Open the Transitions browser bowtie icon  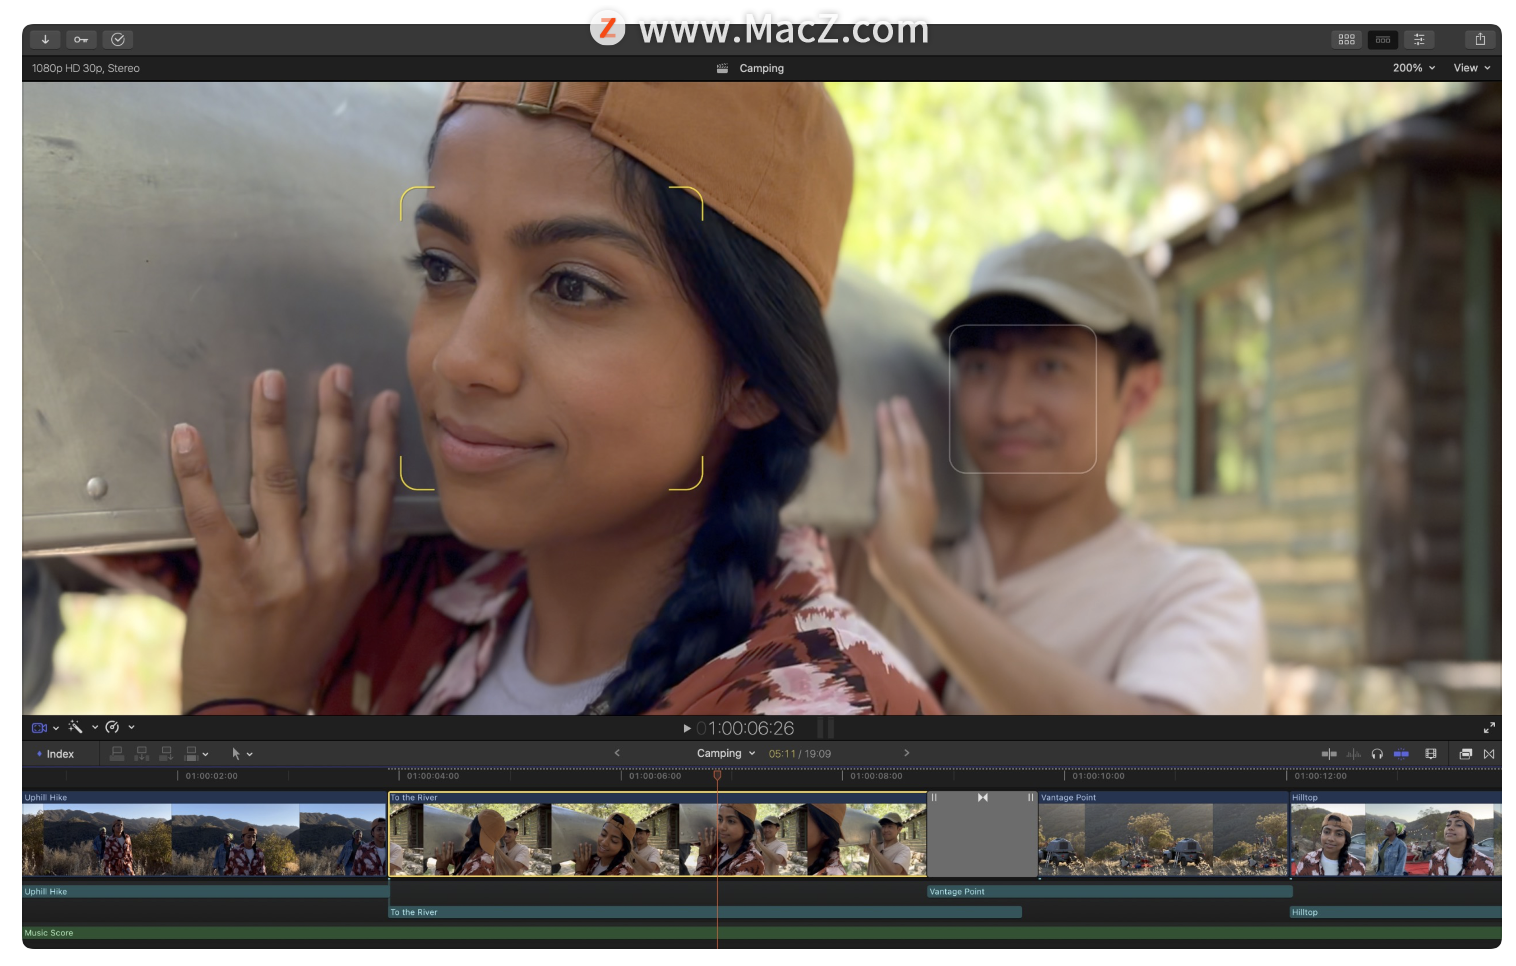pos(1489,754)
